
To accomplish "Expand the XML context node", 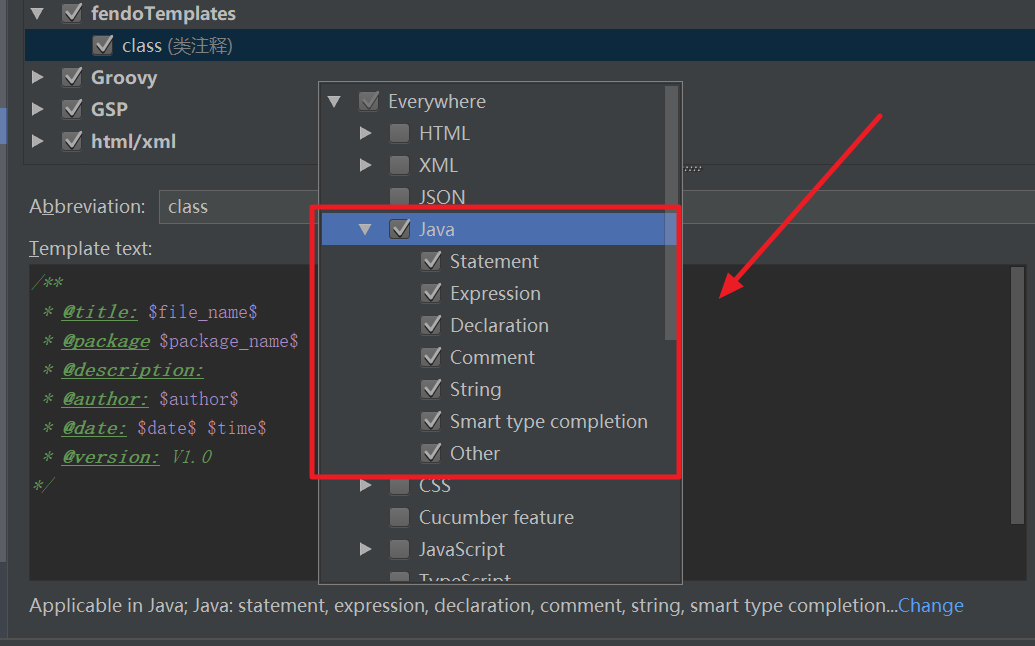I will (x=365, y=165).
